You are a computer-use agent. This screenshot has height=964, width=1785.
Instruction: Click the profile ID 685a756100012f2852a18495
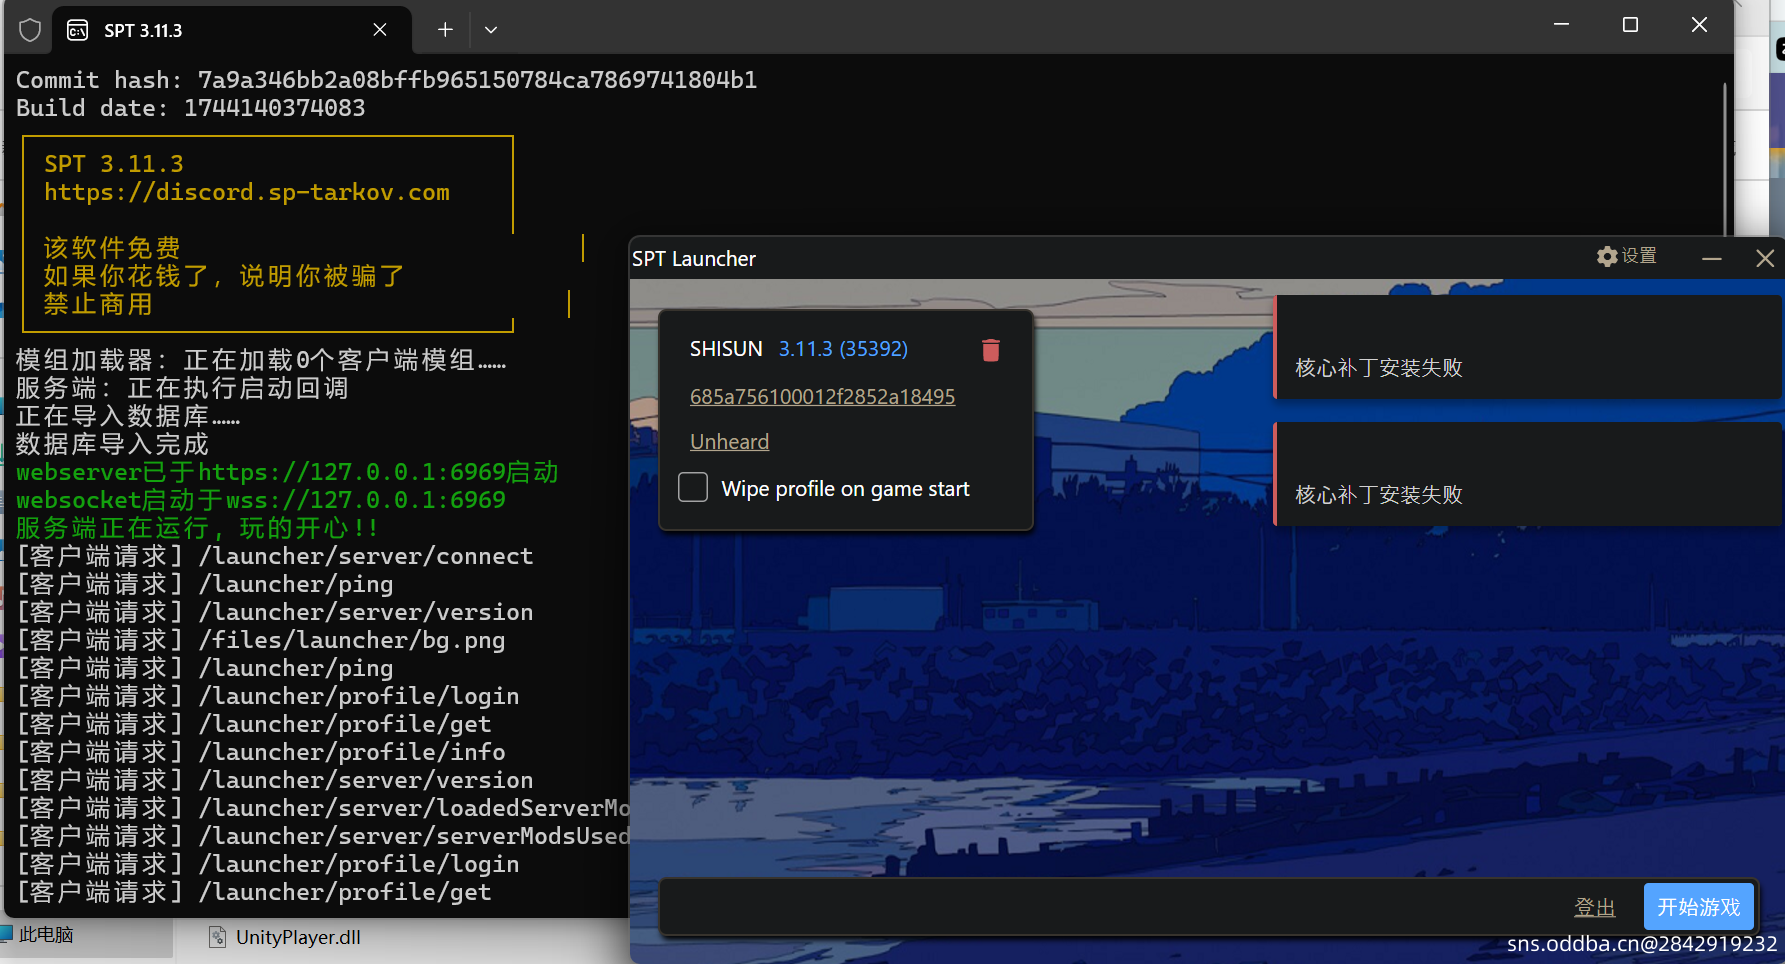(822, 397)
